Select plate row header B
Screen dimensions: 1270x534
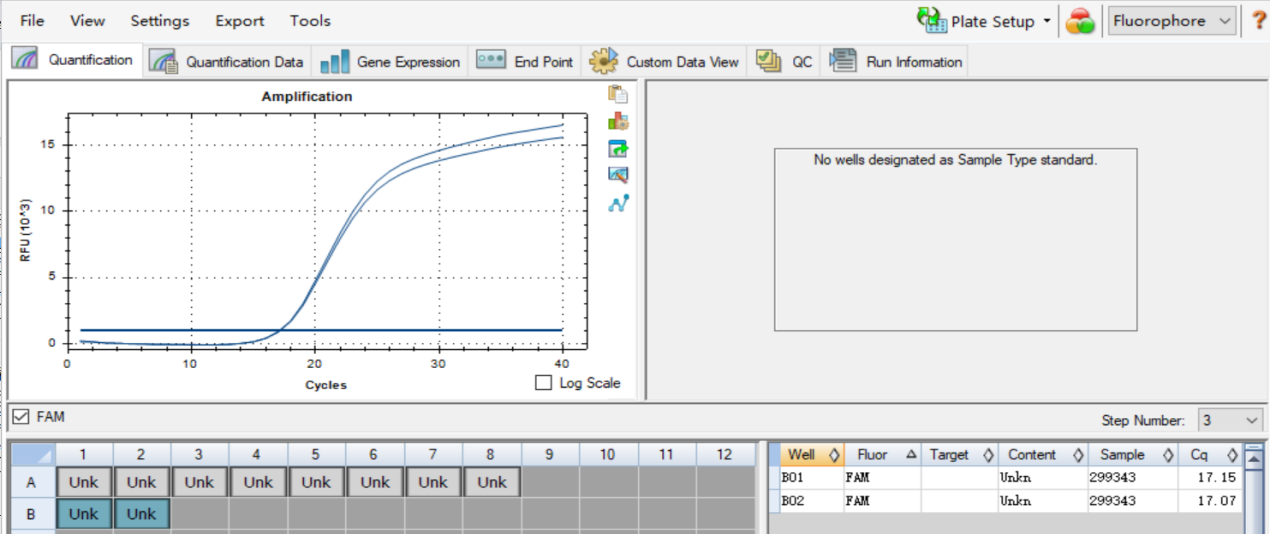(x=31, y=514)
